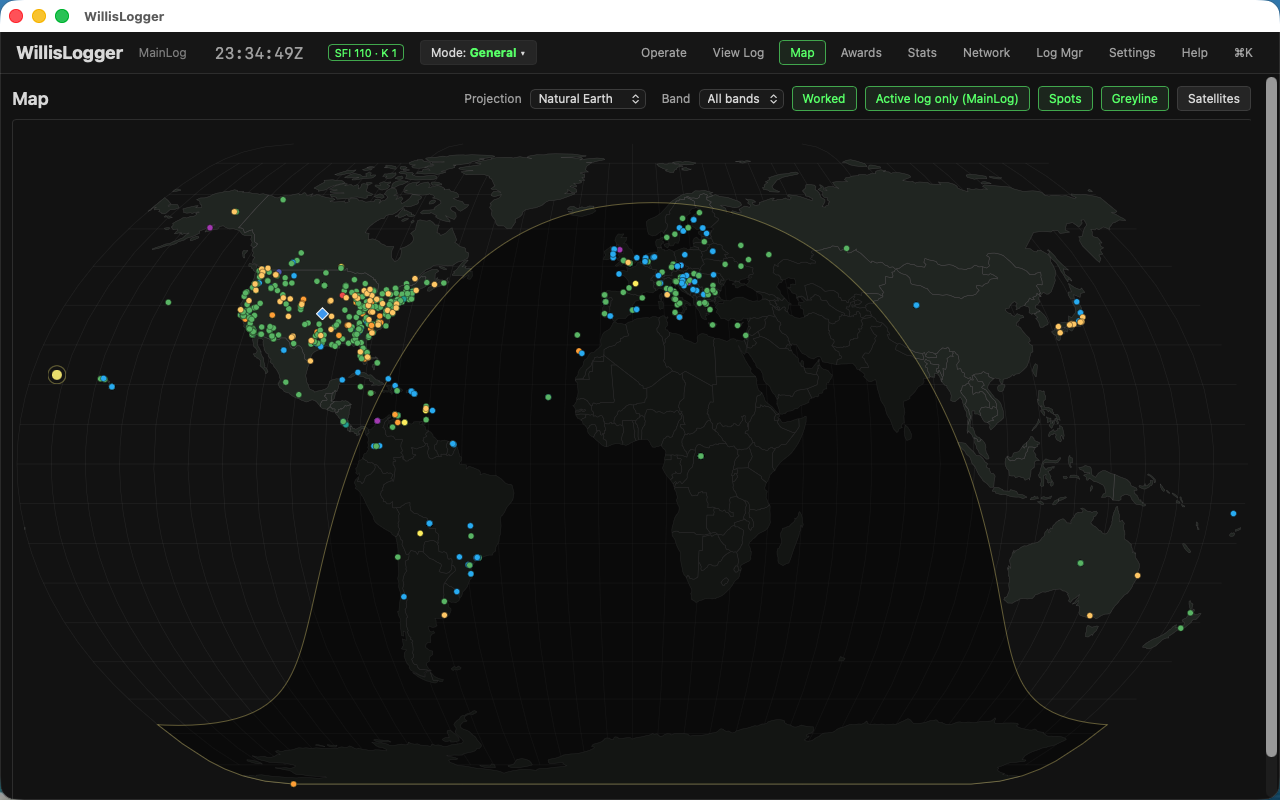Switch to the View Log tab
Screen dimensions: 1280x800
[738, 53]
